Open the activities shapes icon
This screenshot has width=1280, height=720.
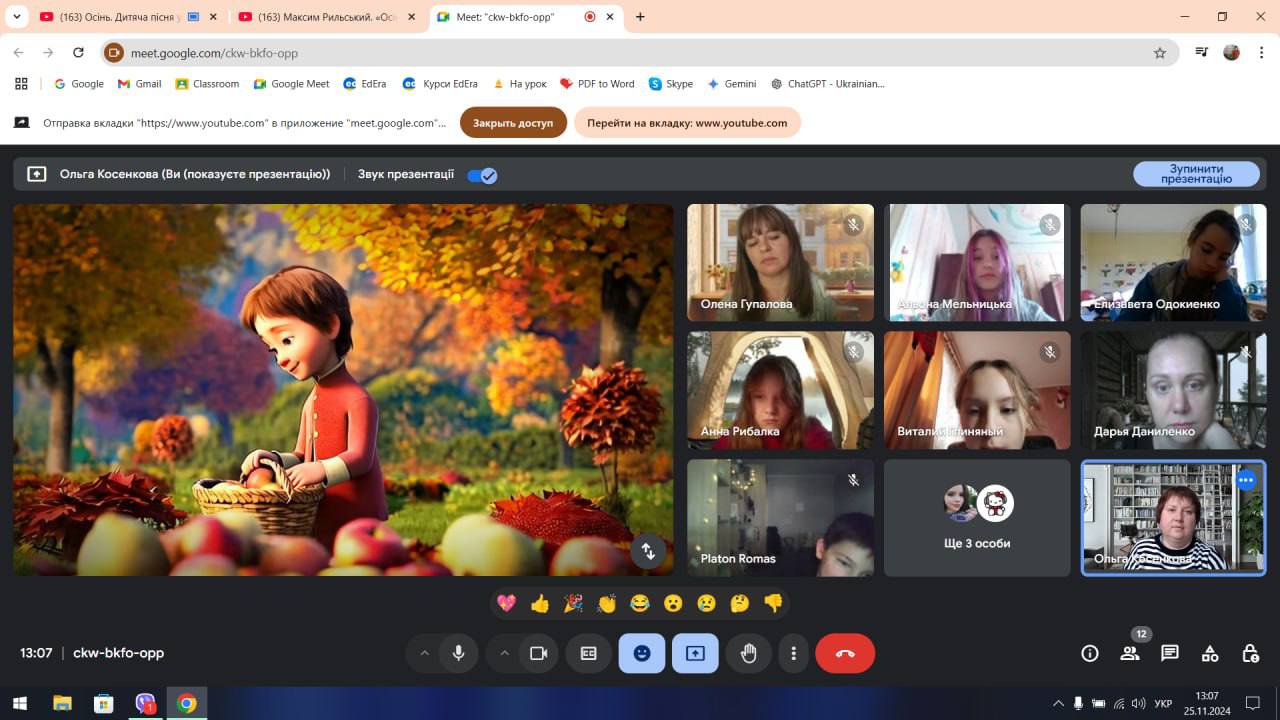click(1210, 653)
